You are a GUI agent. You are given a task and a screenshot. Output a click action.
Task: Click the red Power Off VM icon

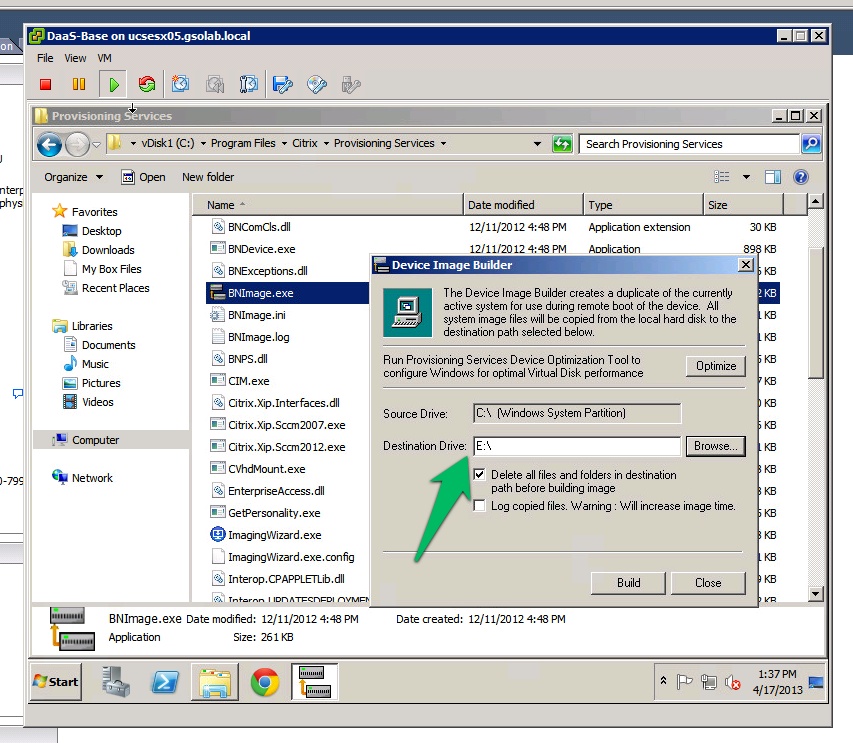[46, 84]
